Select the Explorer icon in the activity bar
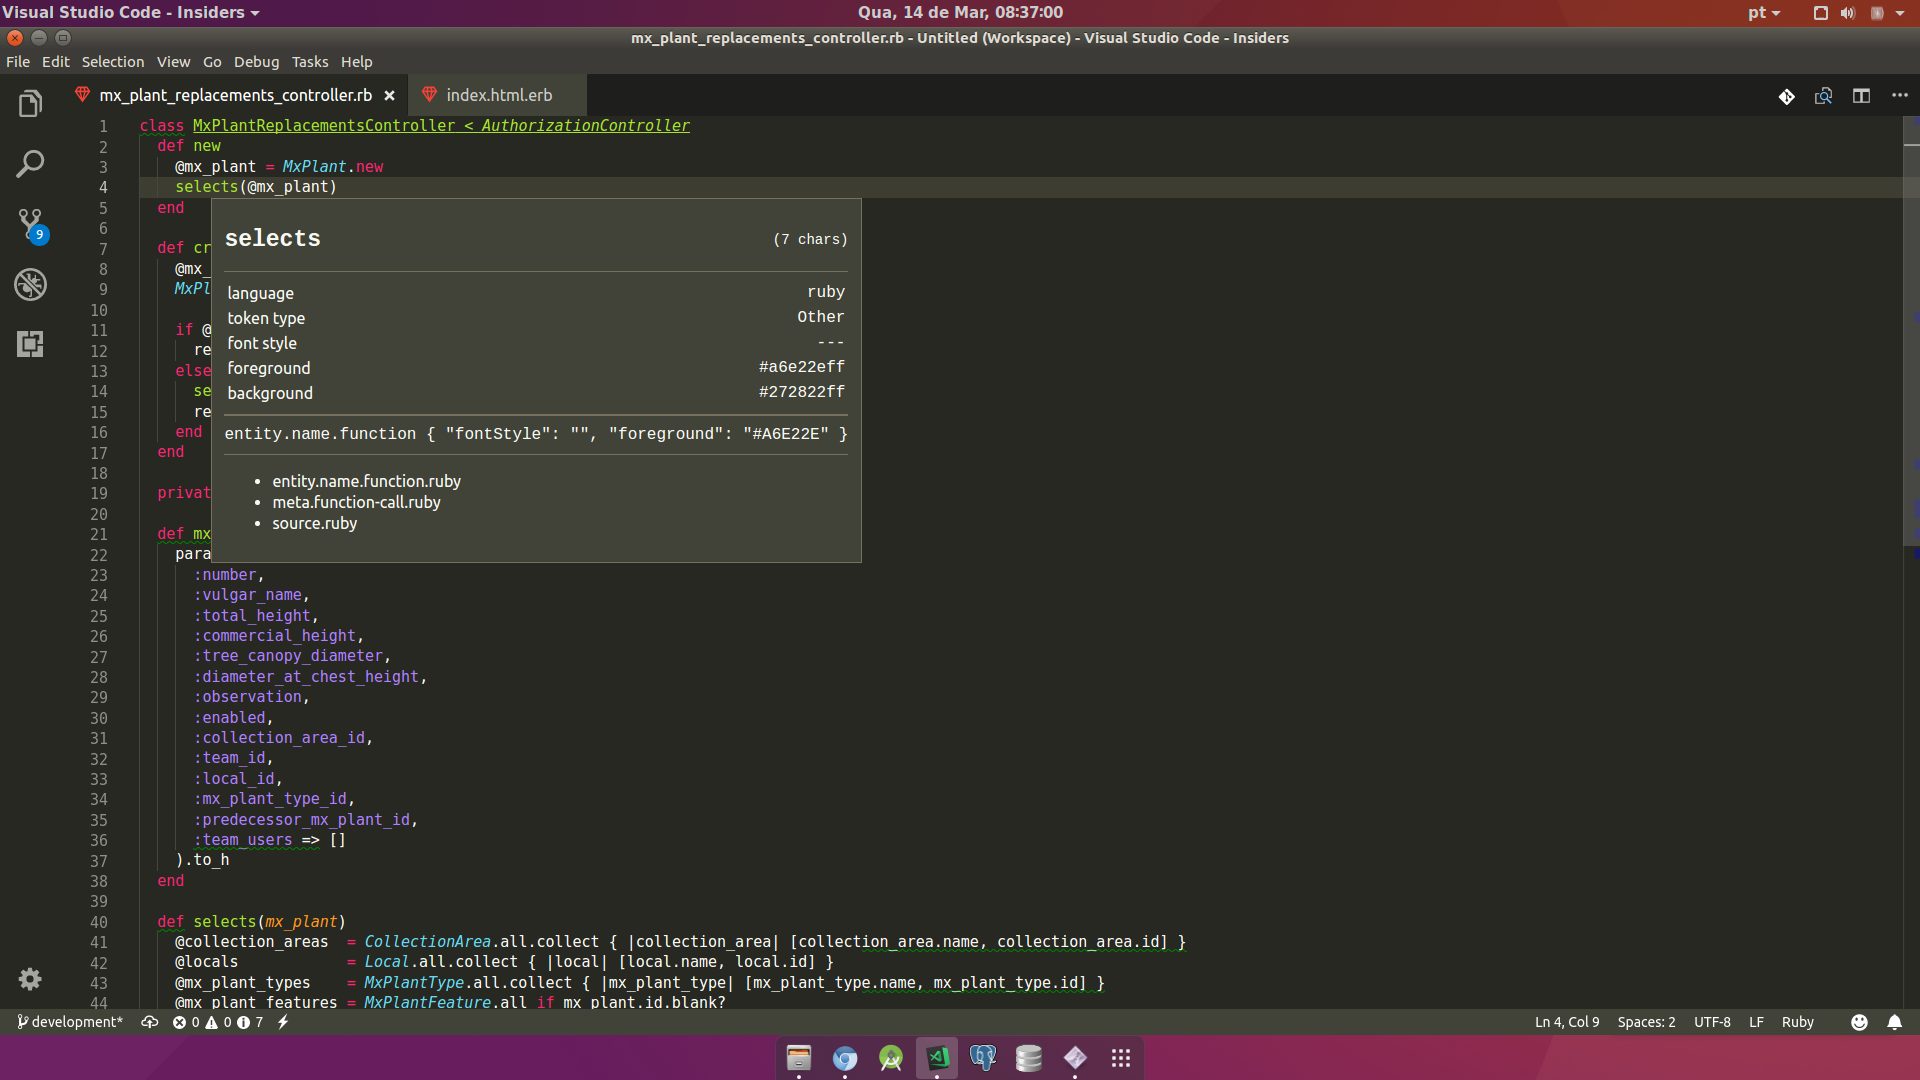Screen dimensions: 1920x1080 (30, 103)
